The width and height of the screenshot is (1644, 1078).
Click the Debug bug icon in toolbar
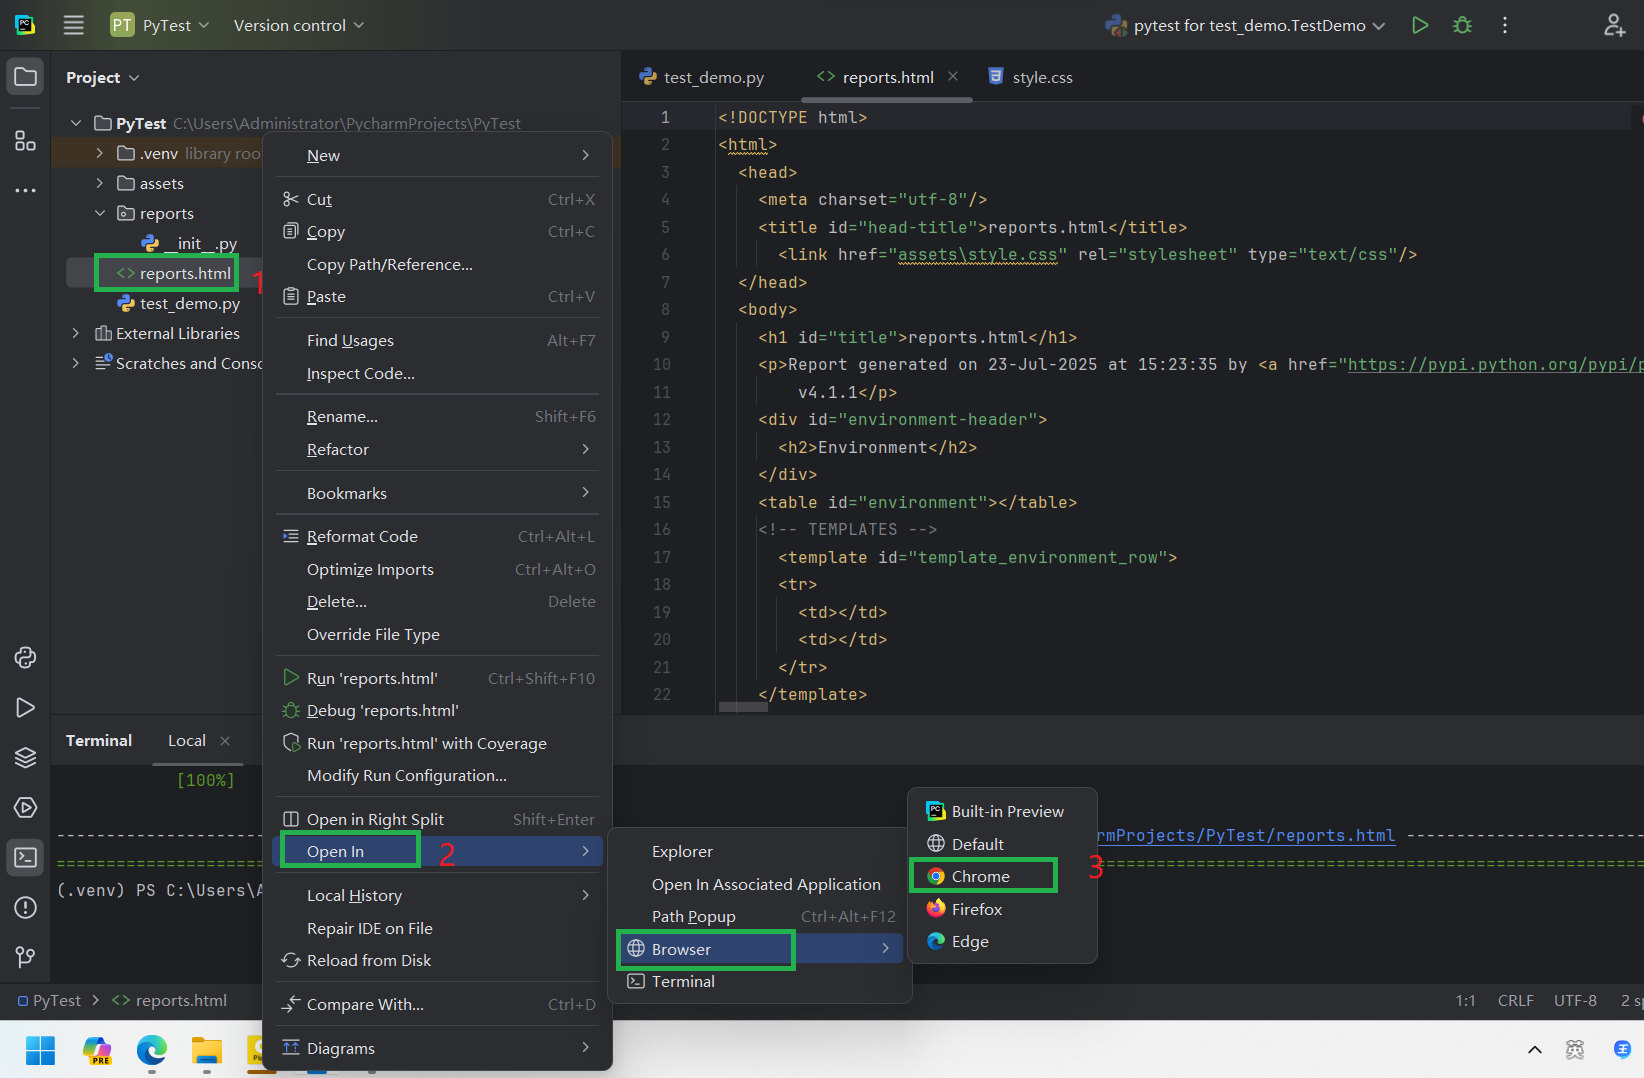click(x=1462, y=25)
